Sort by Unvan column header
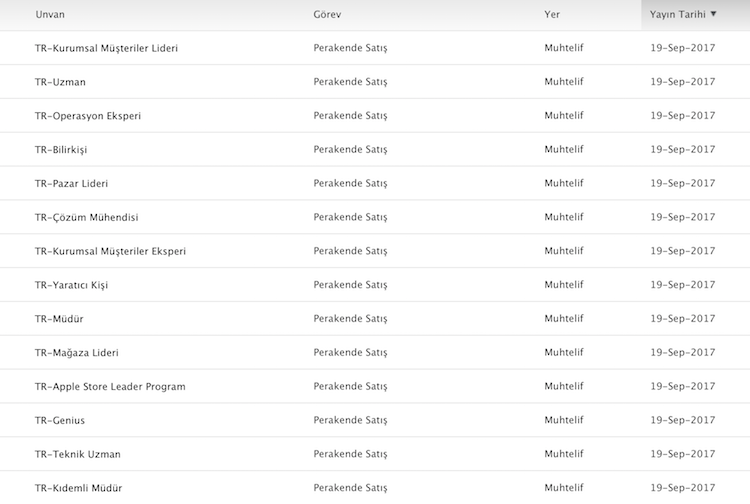The height and width of the screenshot is (504, 750). [50, 15]
